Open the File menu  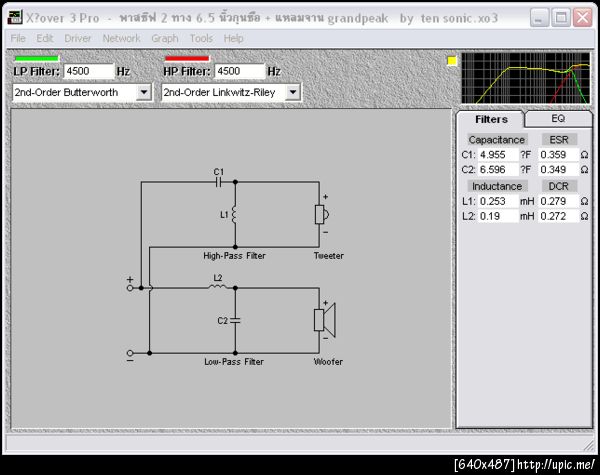tap(18, 38)
